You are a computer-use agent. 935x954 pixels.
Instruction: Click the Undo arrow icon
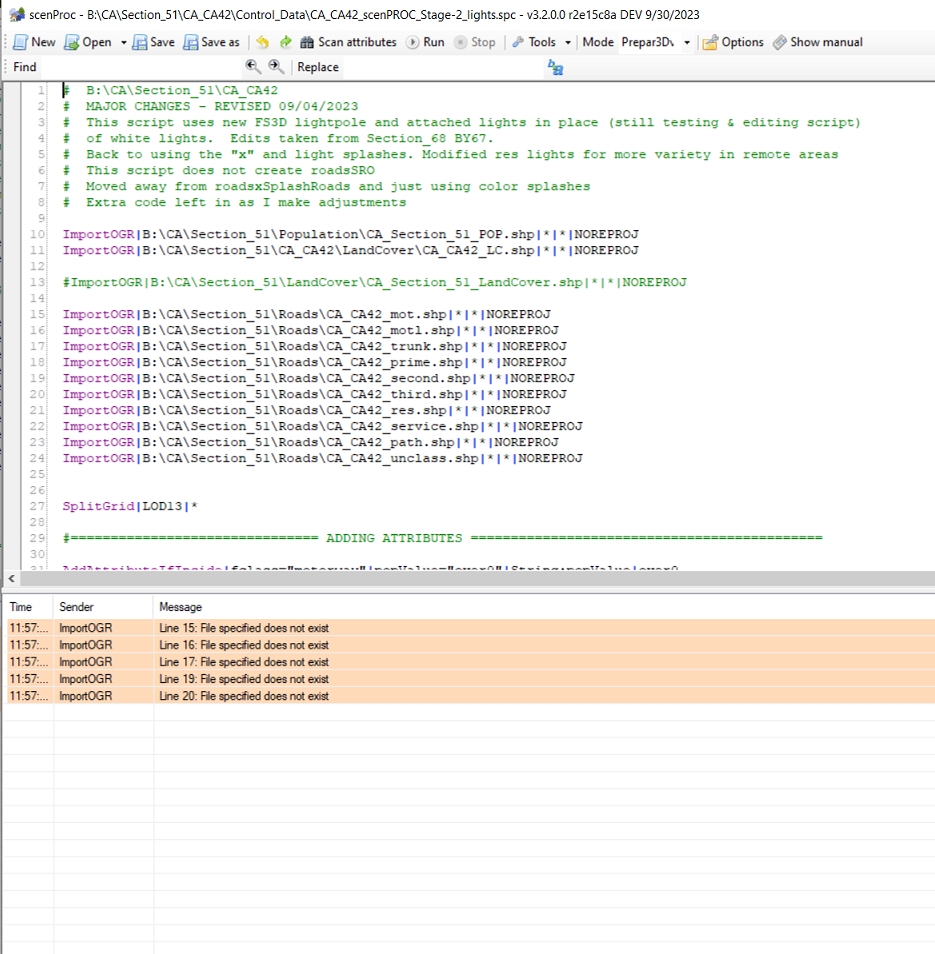[262, 42]
